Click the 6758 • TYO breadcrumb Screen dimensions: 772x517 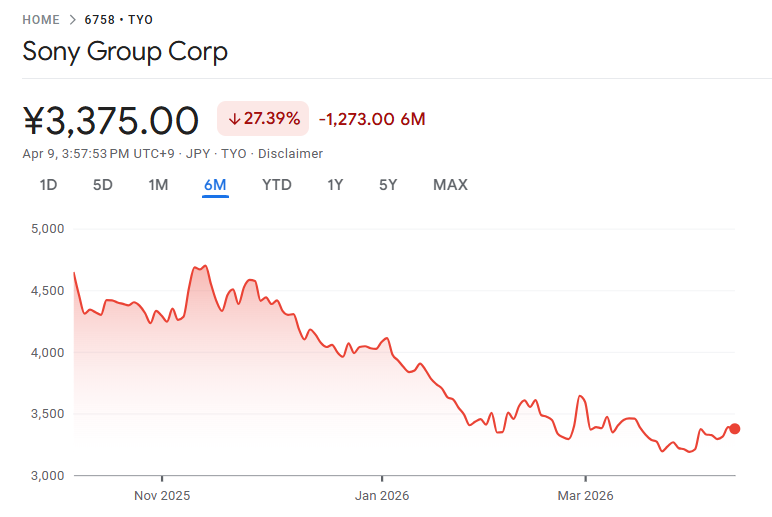click(x=118, y=19)
